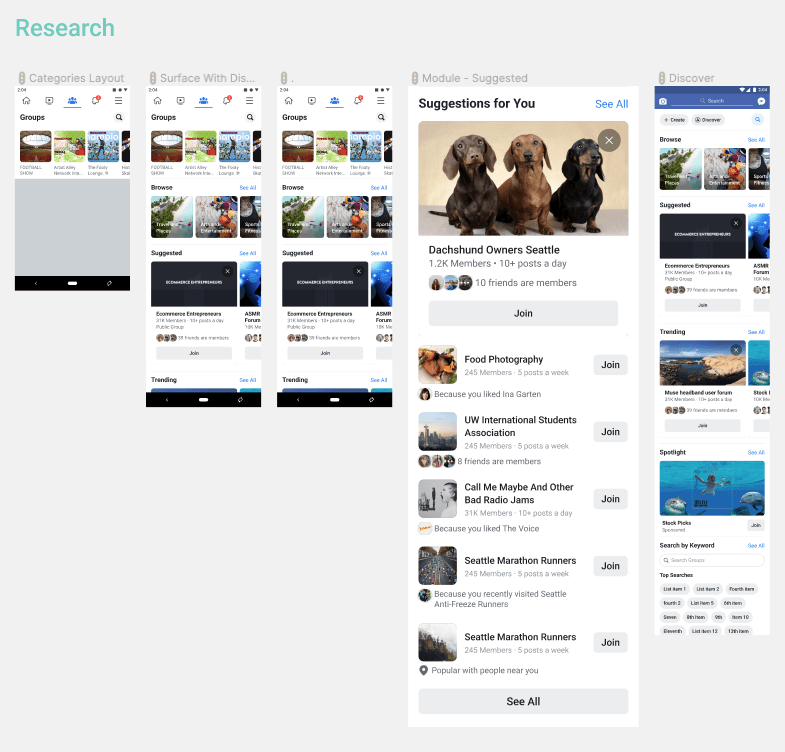Screen dimensions: 785x752
Task: Click Search by Keyword See All link
Action: pyautogui.click(x=756, y=546)
